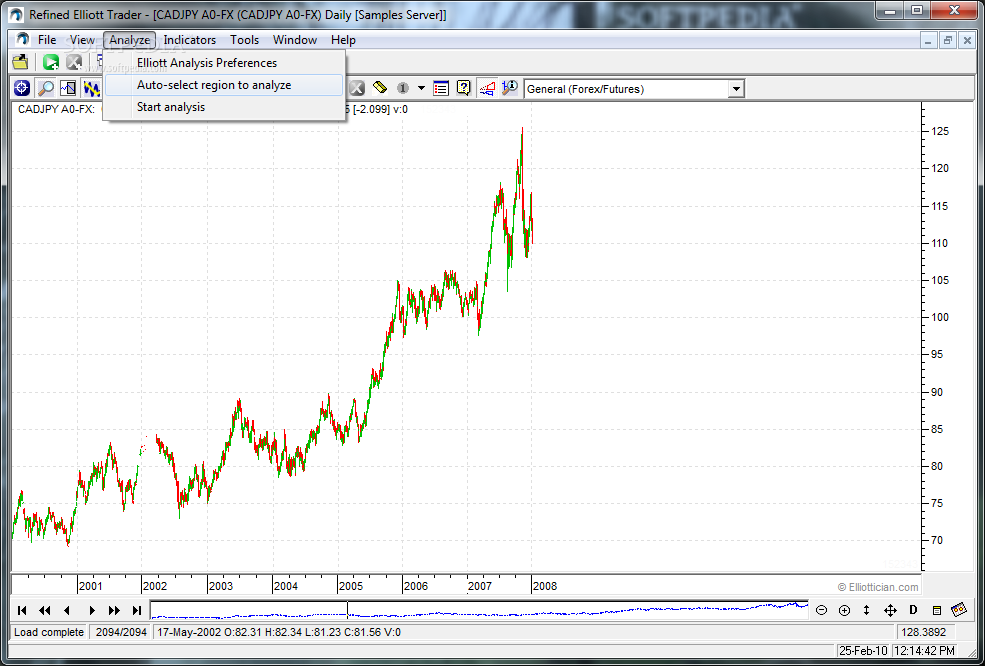
Task: Open the Tools menu
Action: [x=244, y=40]
